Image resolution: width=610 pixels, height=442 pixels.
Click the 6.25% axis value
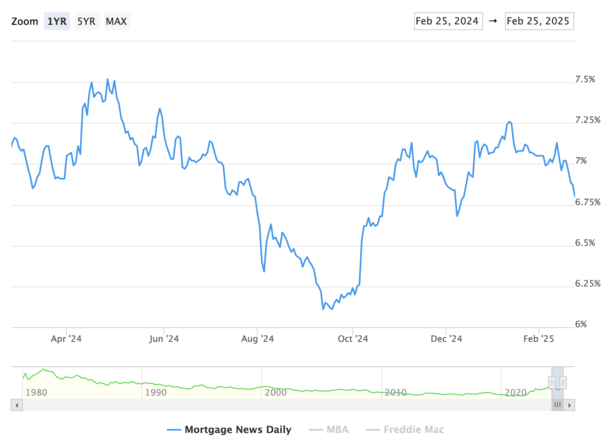pos(588,284)
